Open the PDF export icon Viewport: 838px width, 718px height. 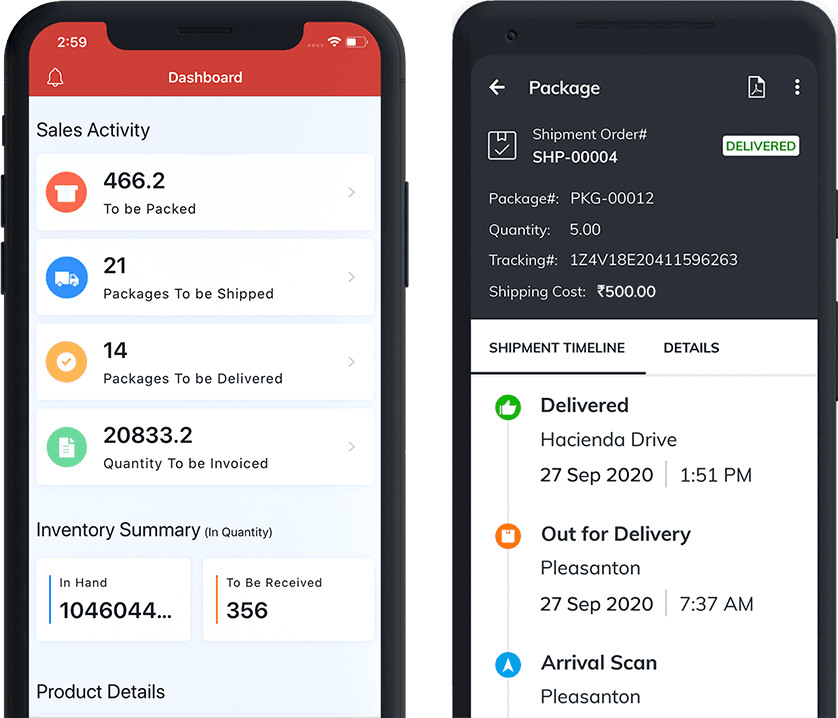click(755, 87)
